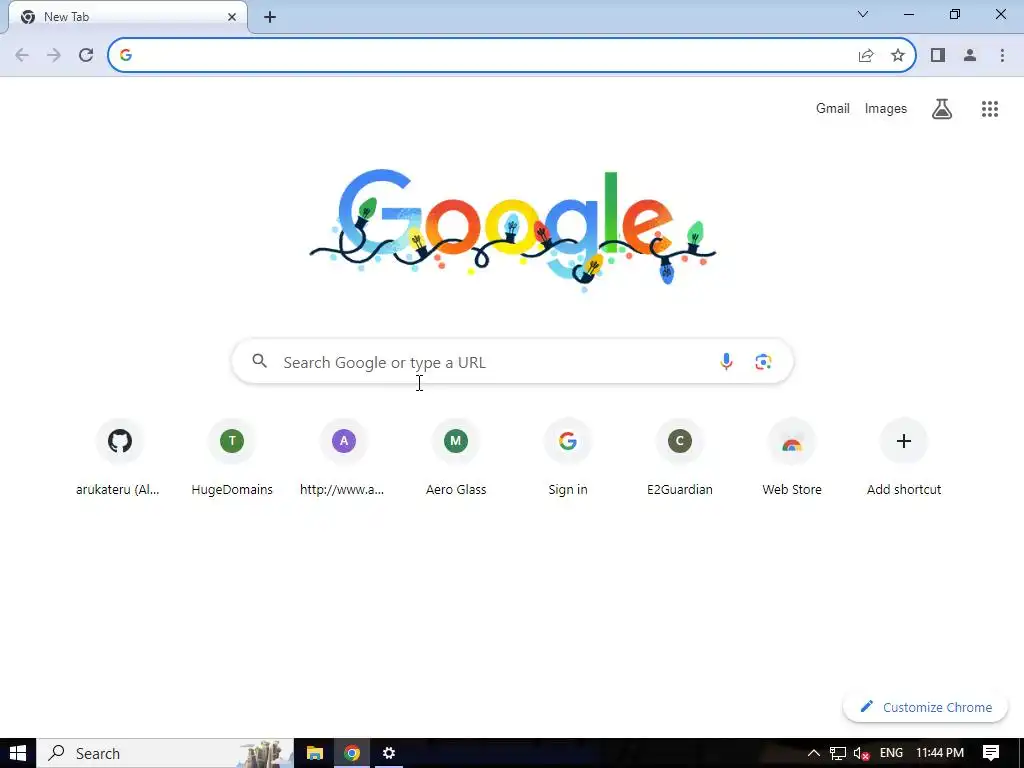Viewport: 1024px width, 768px height.
Task: Open the Chrome profile menu
Action: pyautogui.click(x=970, y=56)
